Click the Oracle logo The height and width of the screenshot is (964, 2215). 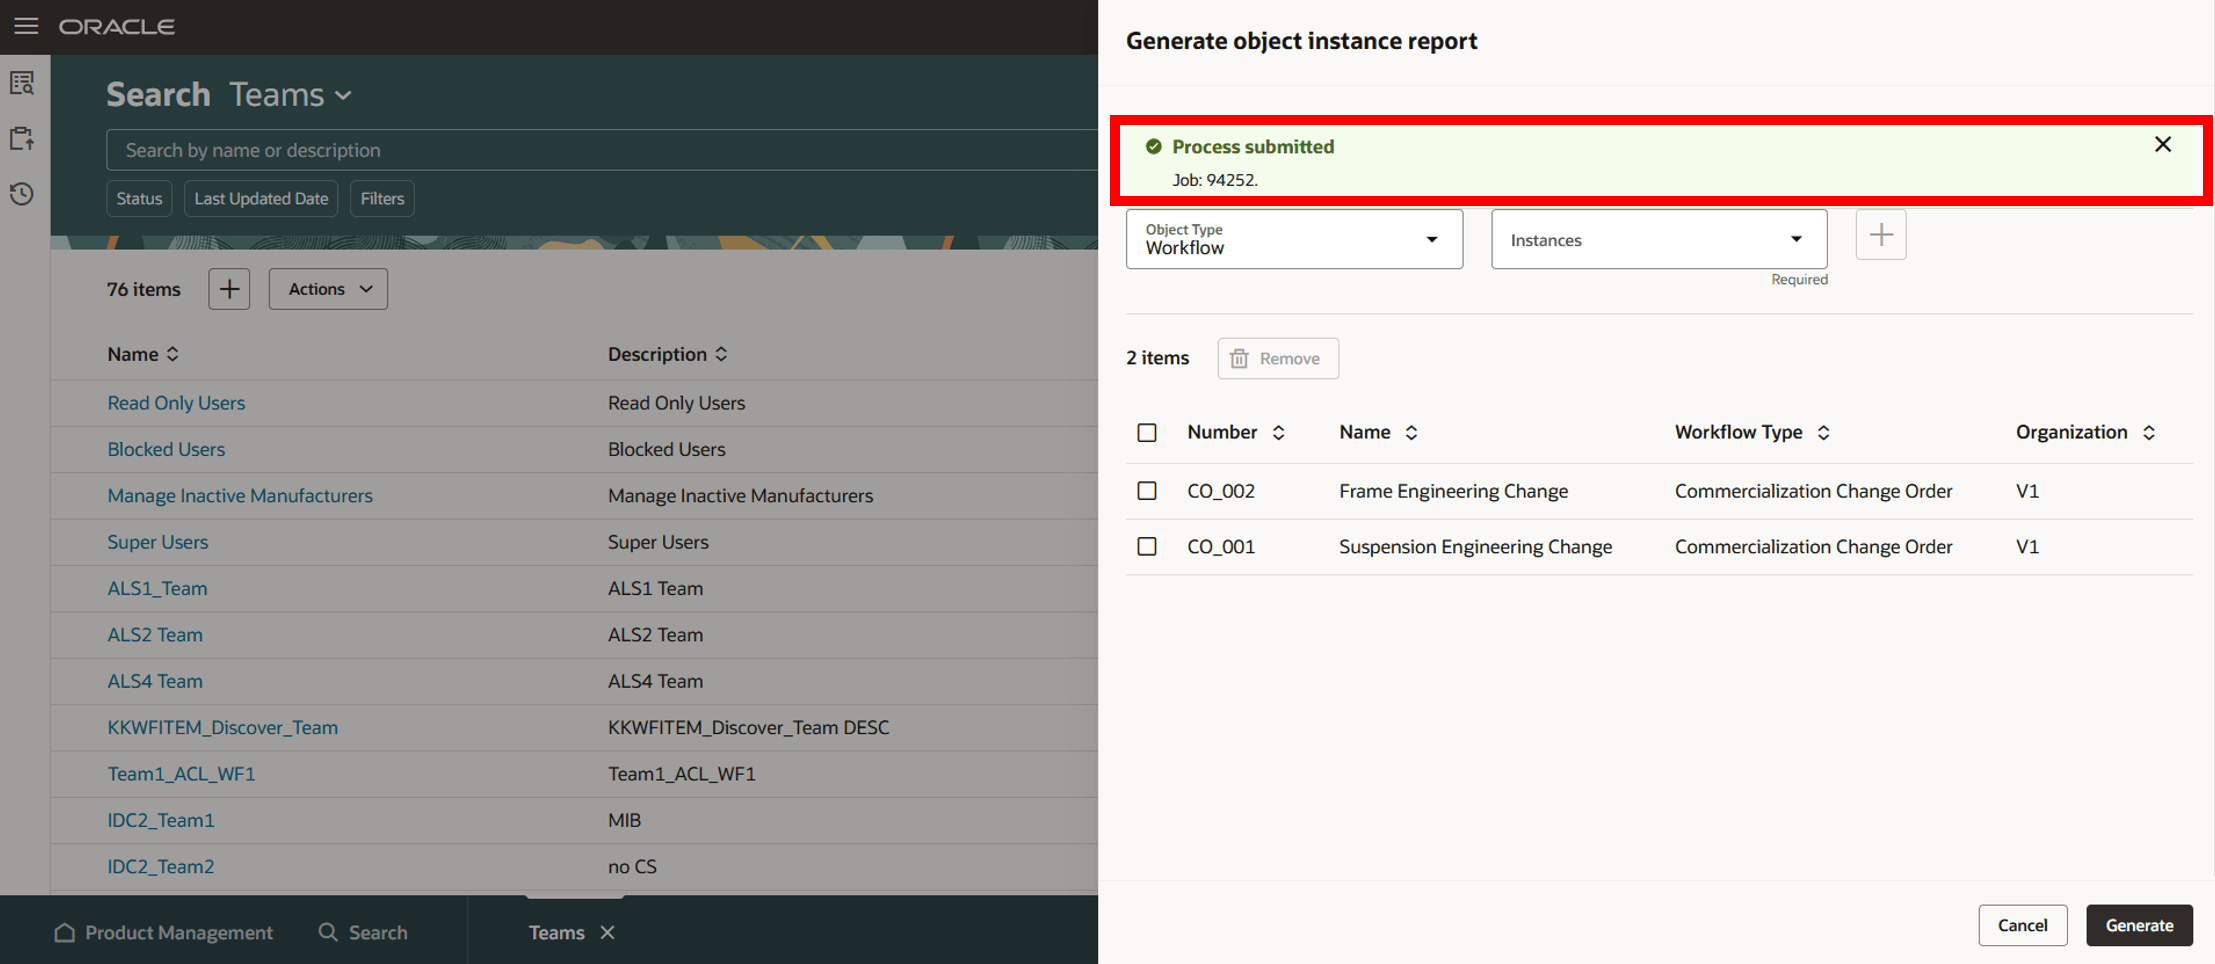coord(116,26)
